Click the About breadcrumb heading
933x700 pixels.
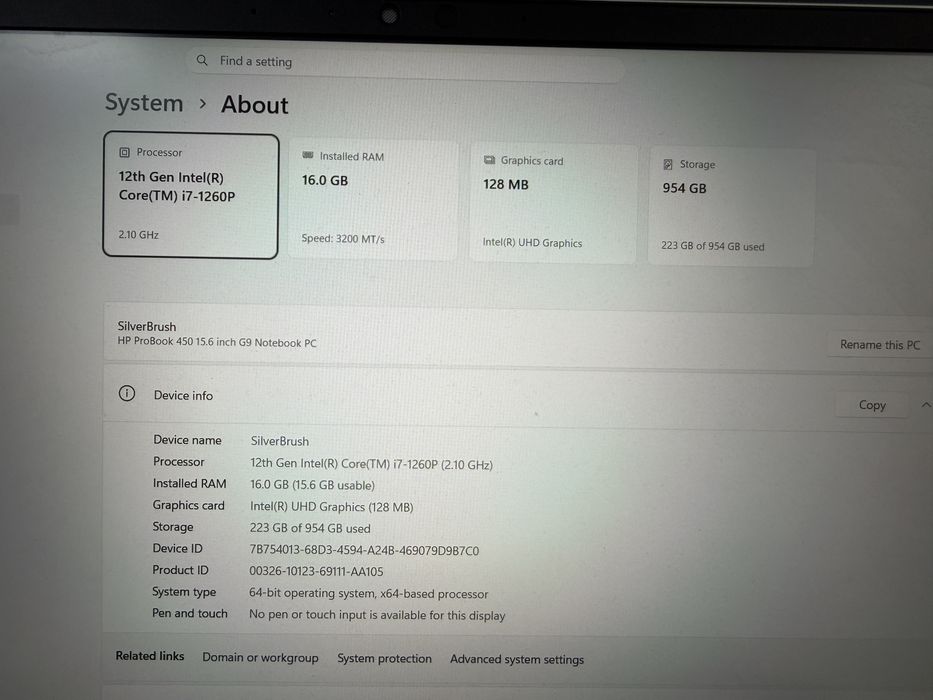point(255,105)
